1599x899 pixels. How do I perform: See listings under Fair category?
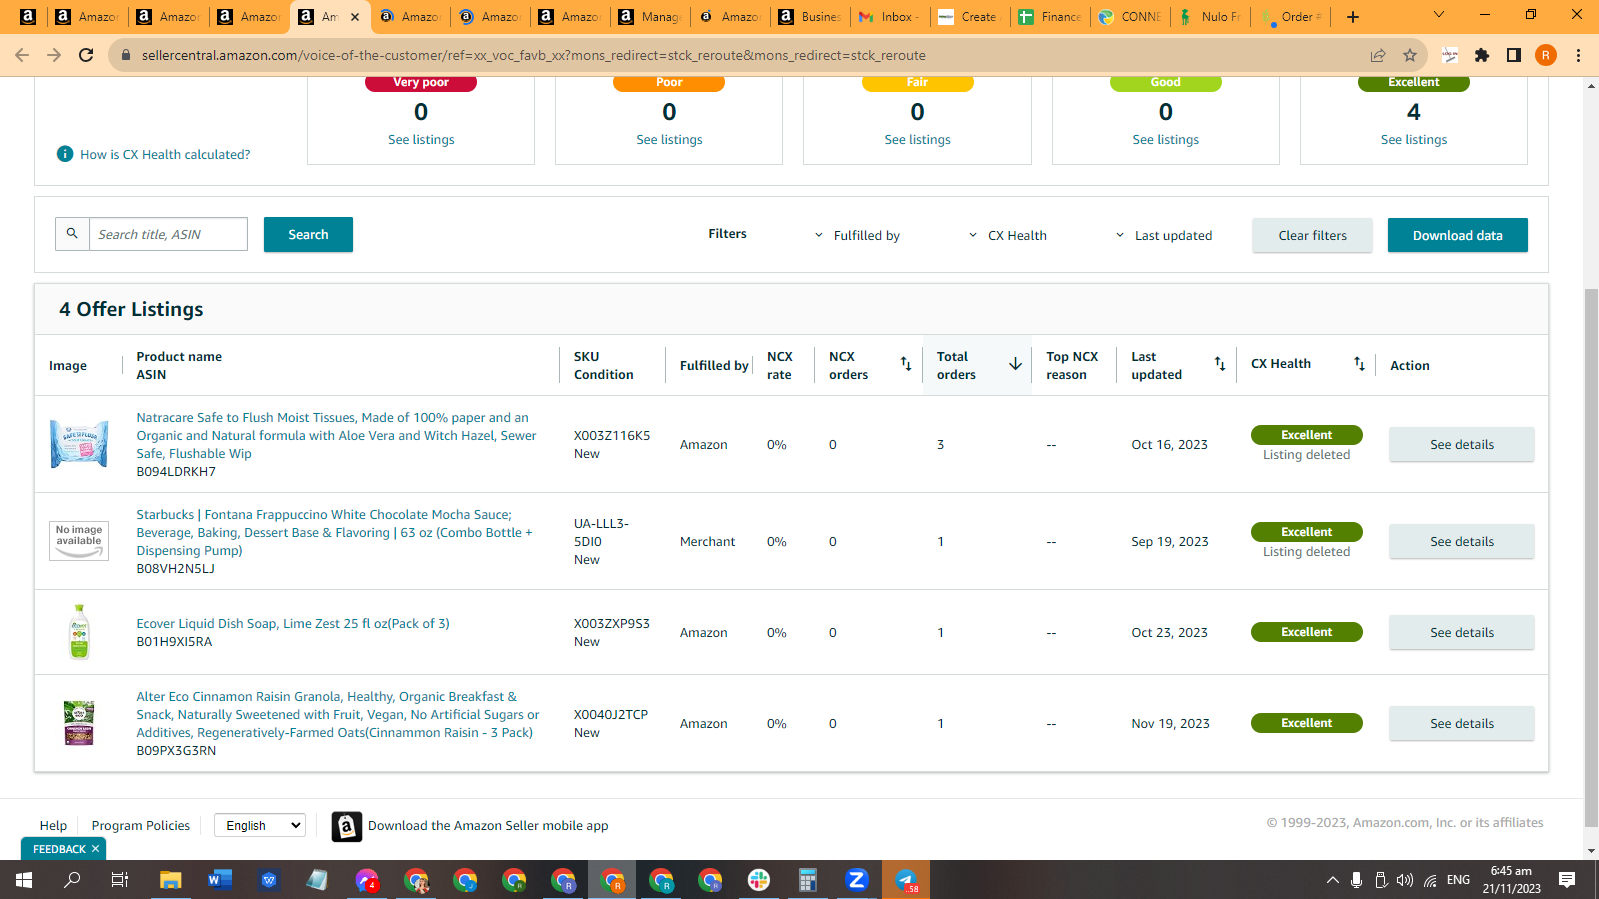918,140
